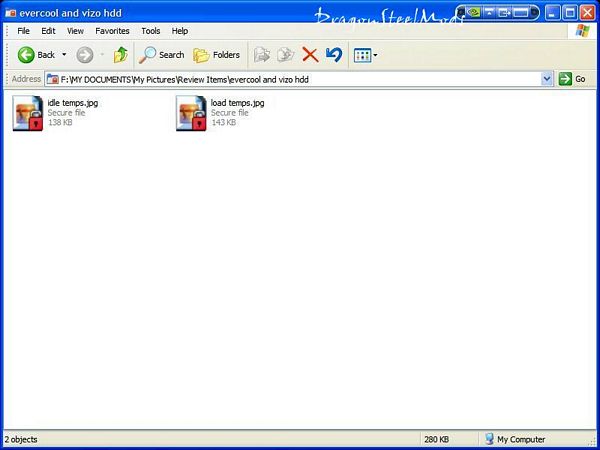The width and height of the screenshot is (600, 450).
Task: Open the File menu
Action: click(23, 31)
